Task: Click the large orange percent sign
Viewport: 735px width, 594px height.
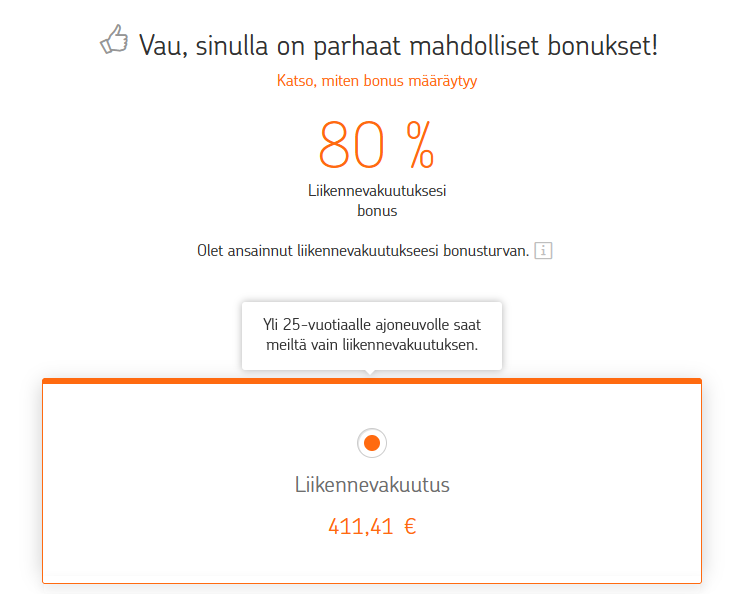Action: (420, 145)
